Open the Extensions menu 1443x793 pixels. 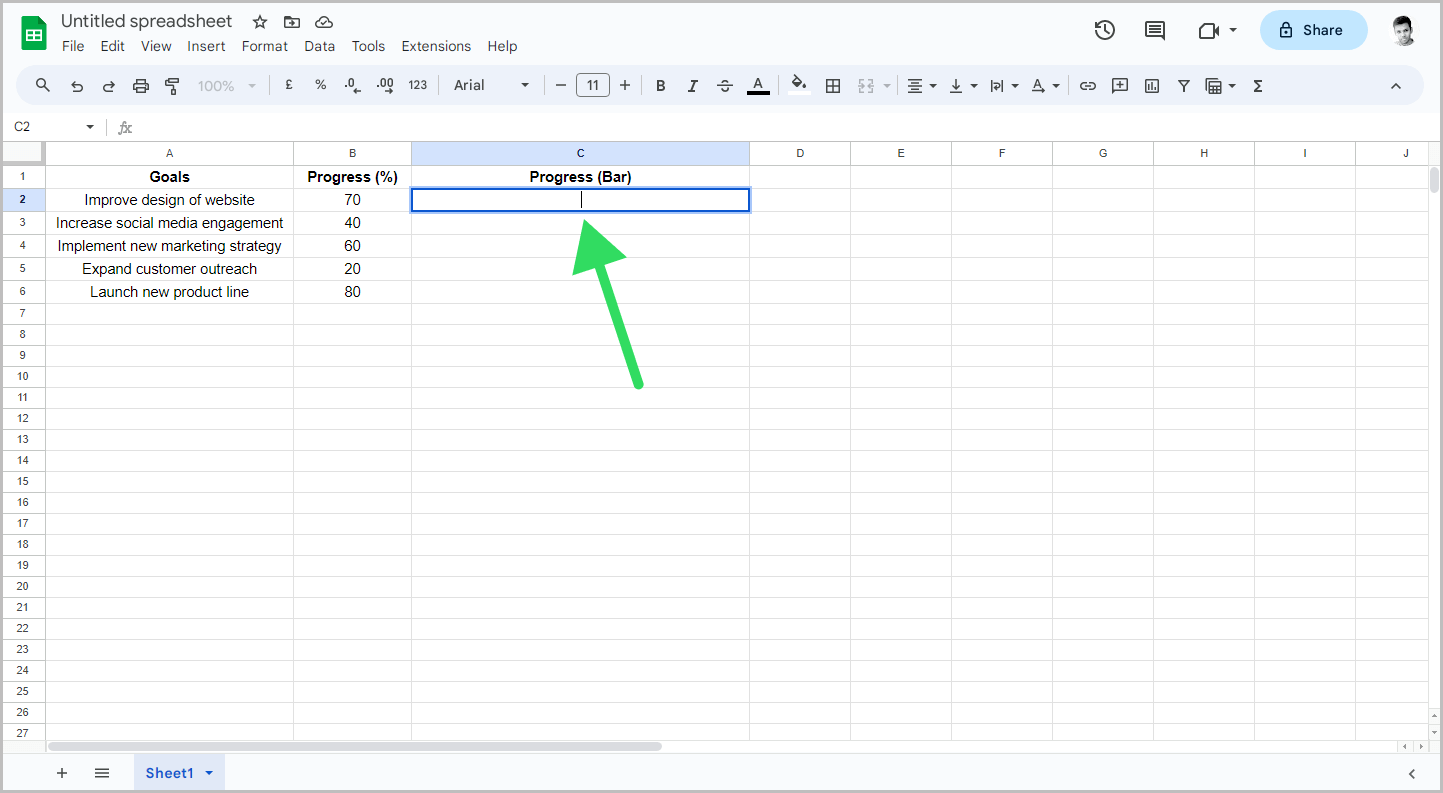click(436, 46)
